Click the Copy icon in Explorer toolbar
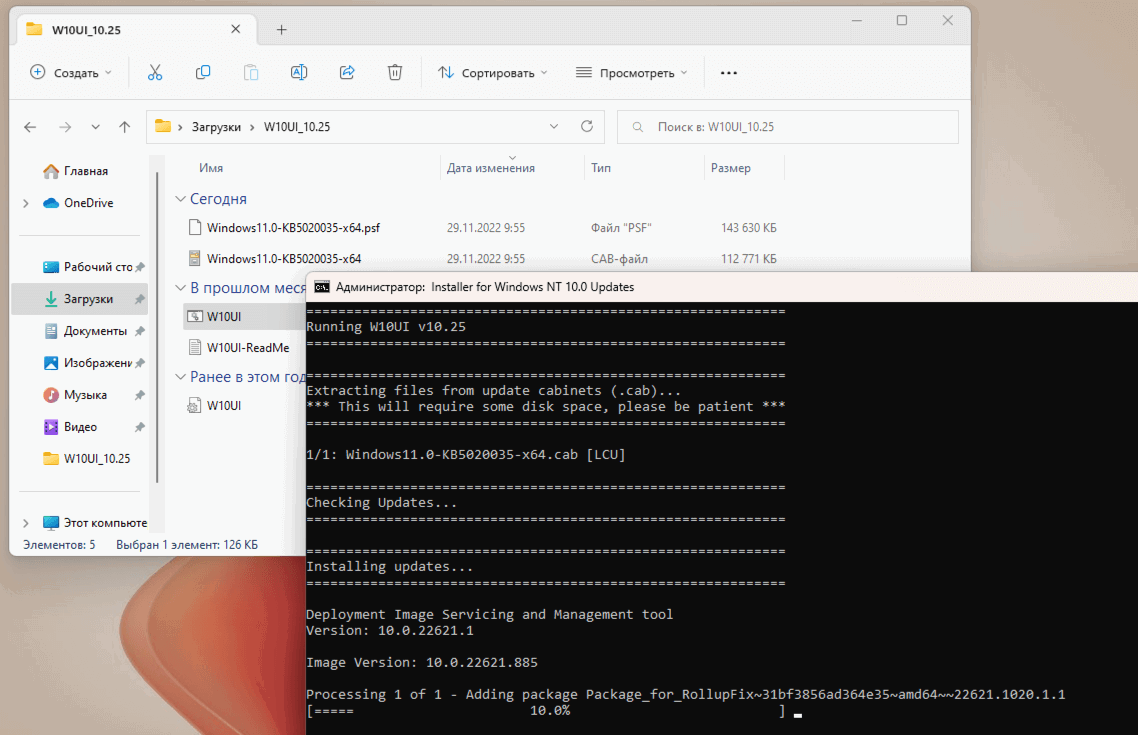Viewport: 1138px width, 735px height. tap(203, 73)
